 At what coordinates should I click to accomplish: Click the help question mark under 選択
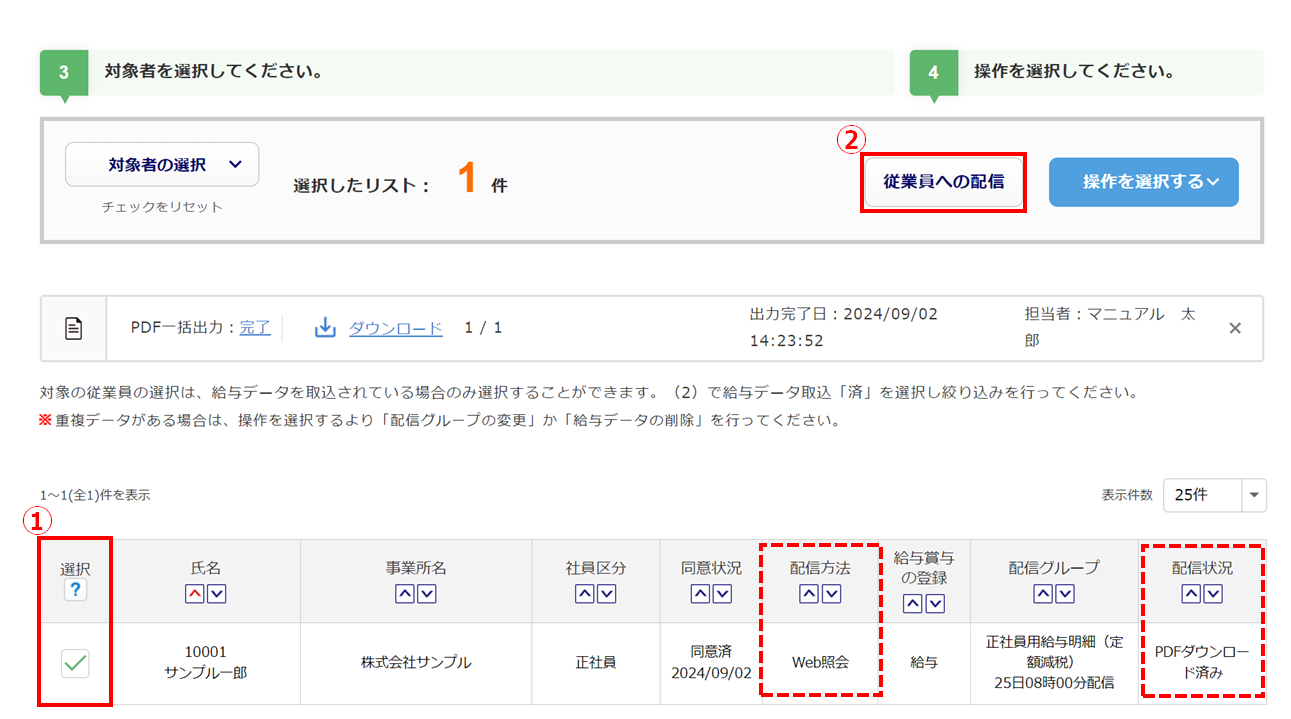[x=75, y=590]
